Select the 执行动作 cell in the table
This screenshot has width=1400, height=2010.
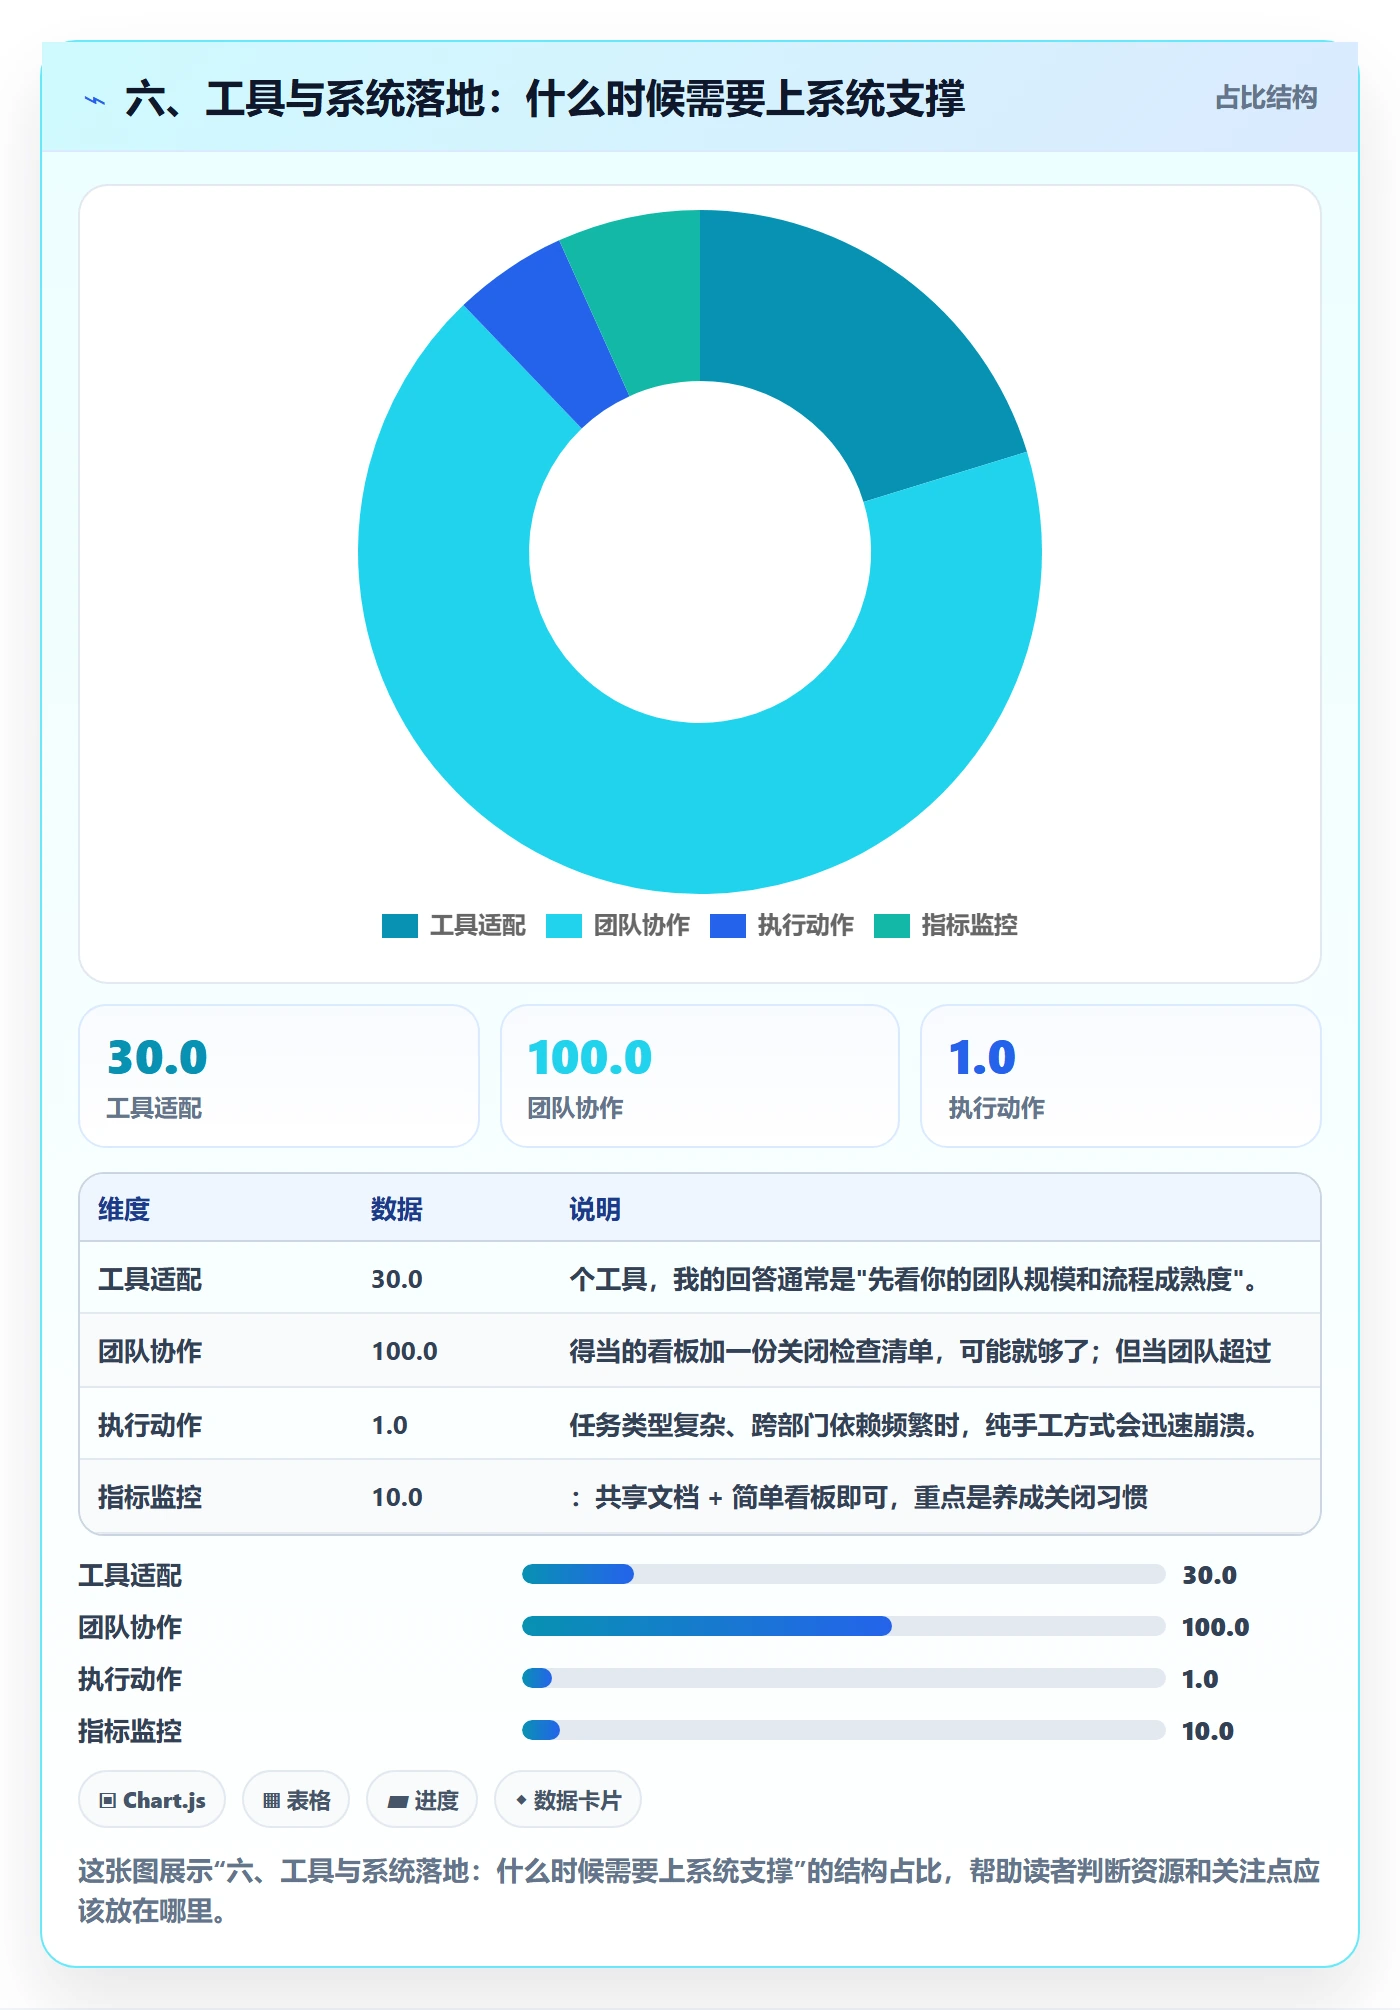[150, 1425]
